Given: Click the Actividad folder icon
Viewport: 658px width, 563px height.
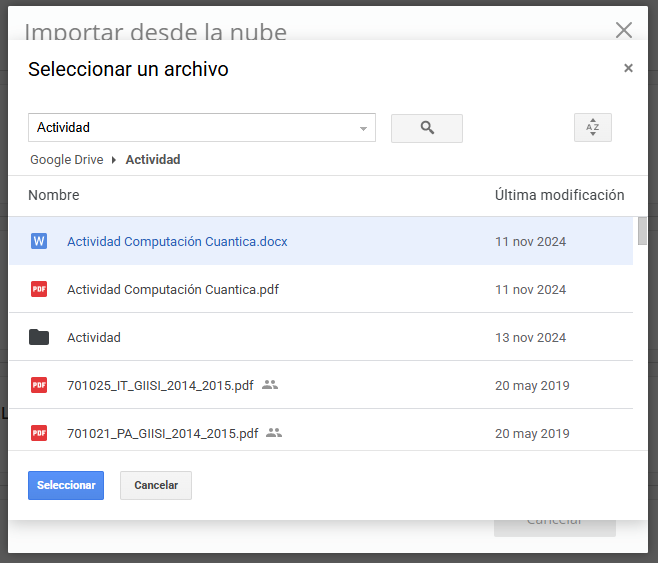Looking at the screenshot, I should 39,337.
